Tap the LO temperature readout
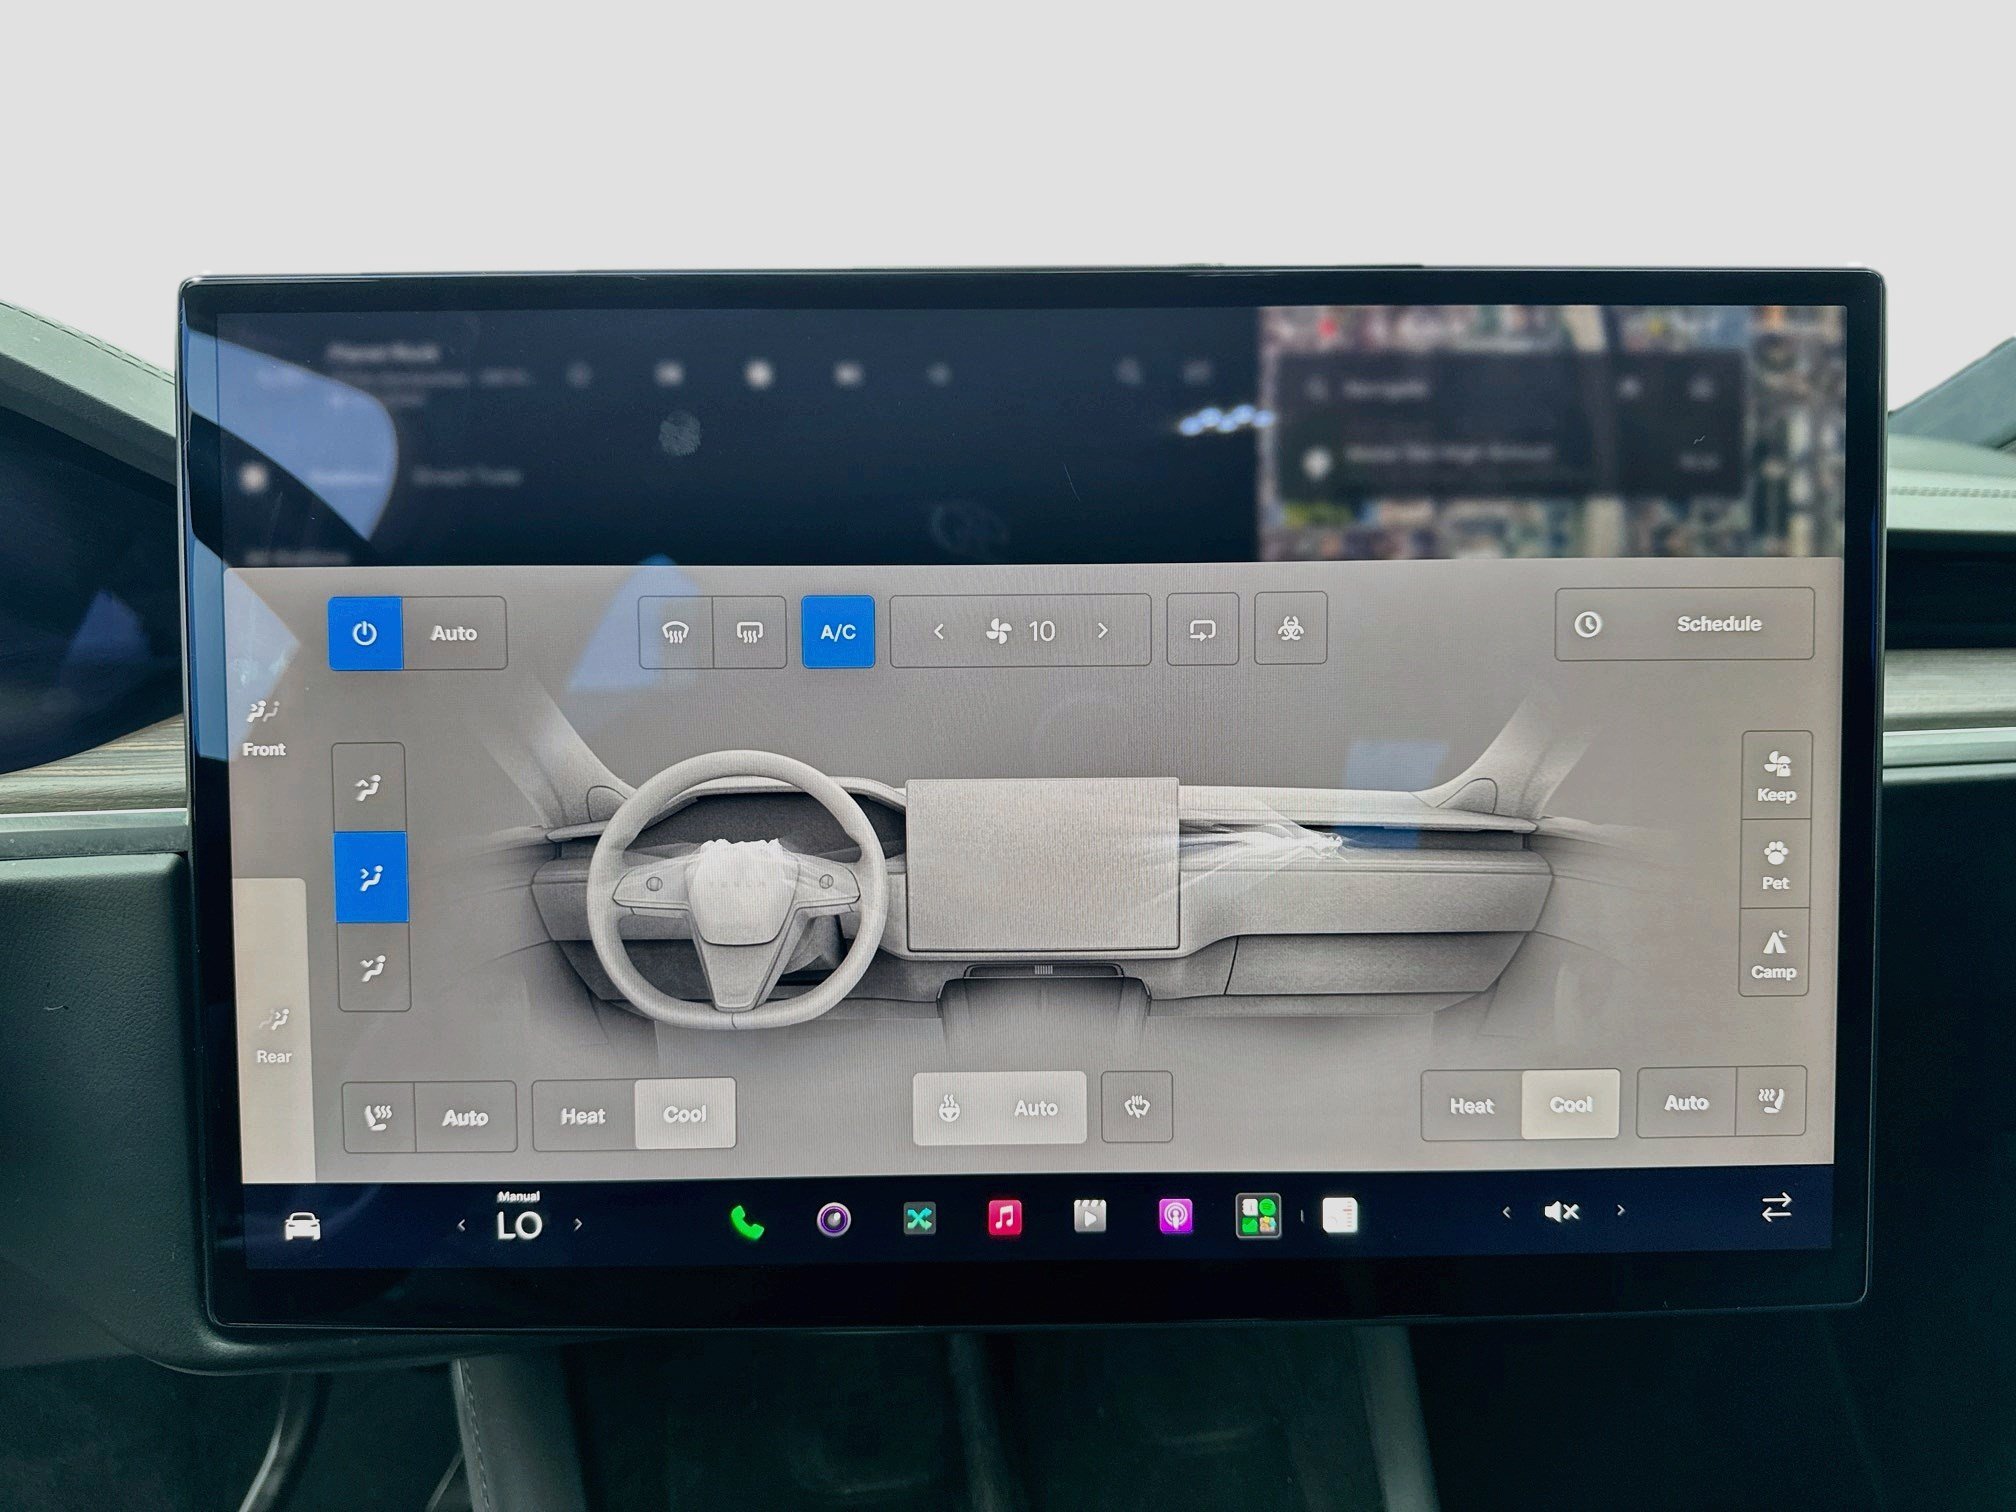Image resolution: width=2016 pixels, height=1512 pixels. pos(519,1225)
